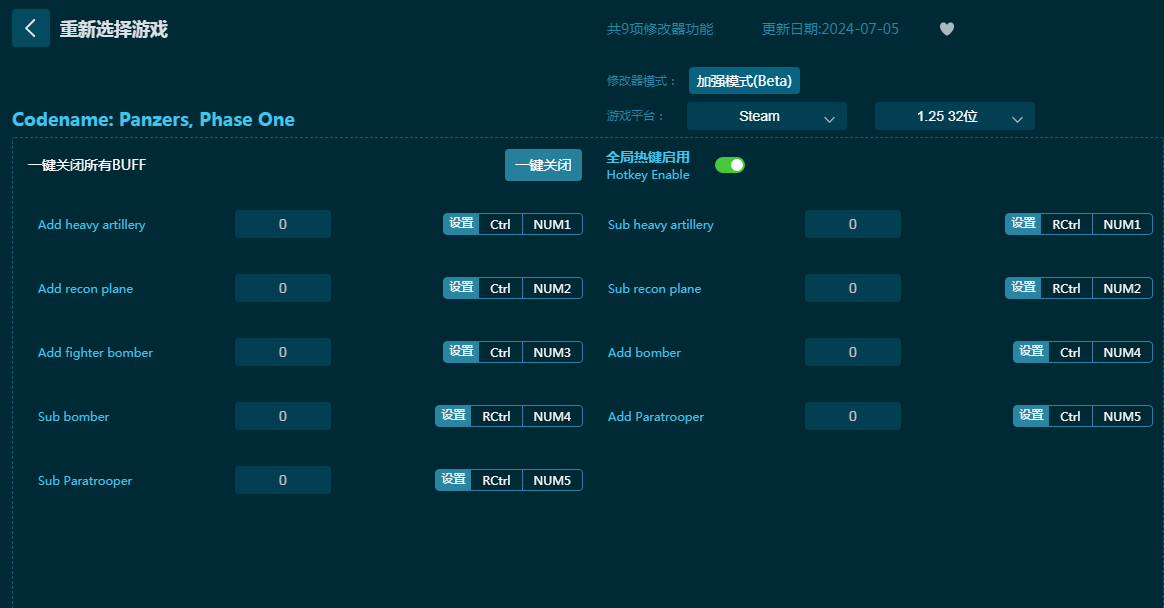Click the heart favorite icon
Screen dimensions: 1164x608
(x=946, y=29)
